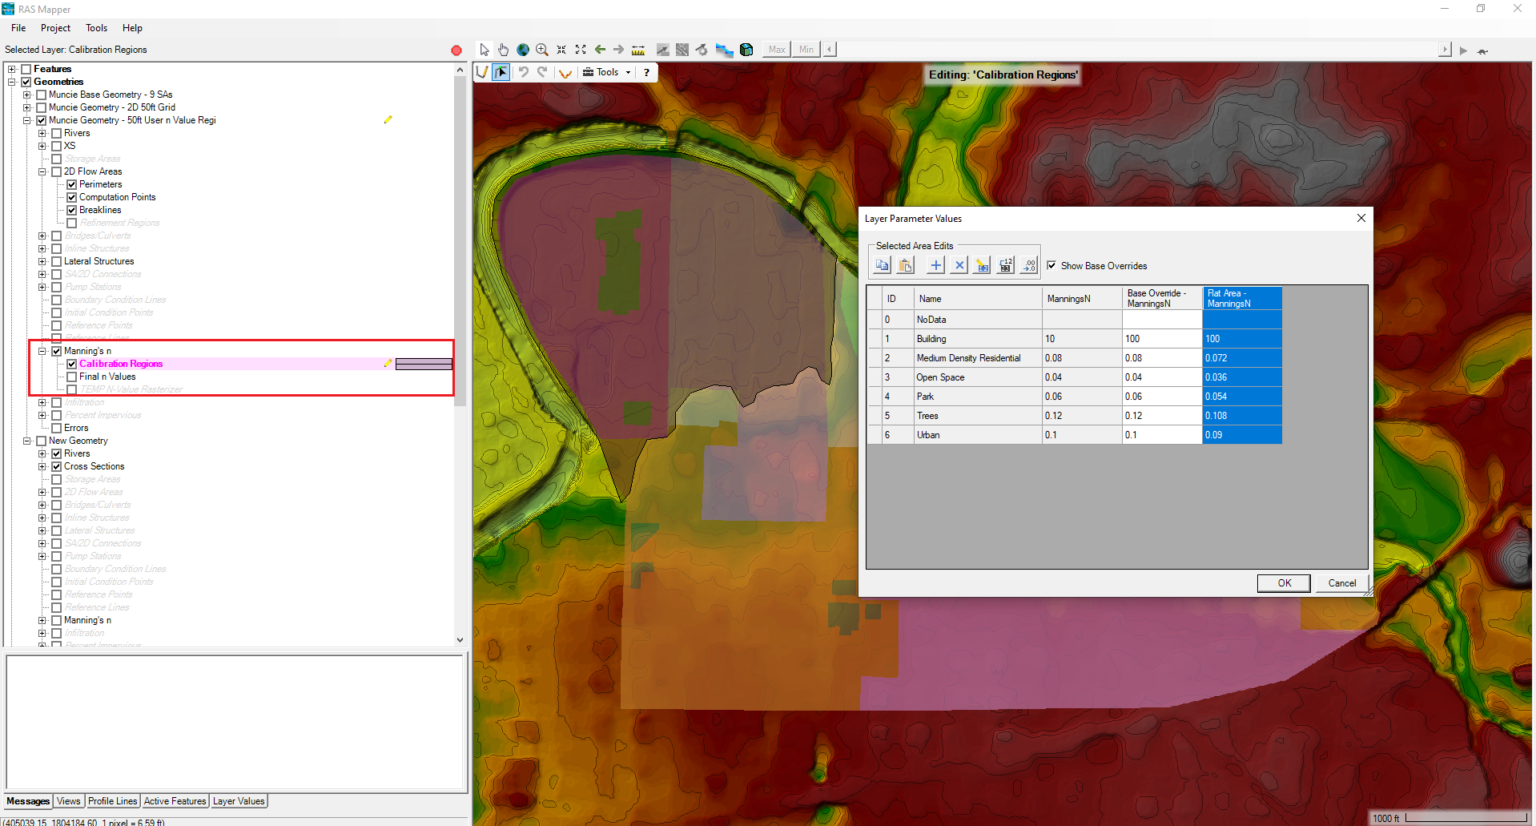
Task: Click the Flat Area - ManningsN column header
Action: point(1242,298)
